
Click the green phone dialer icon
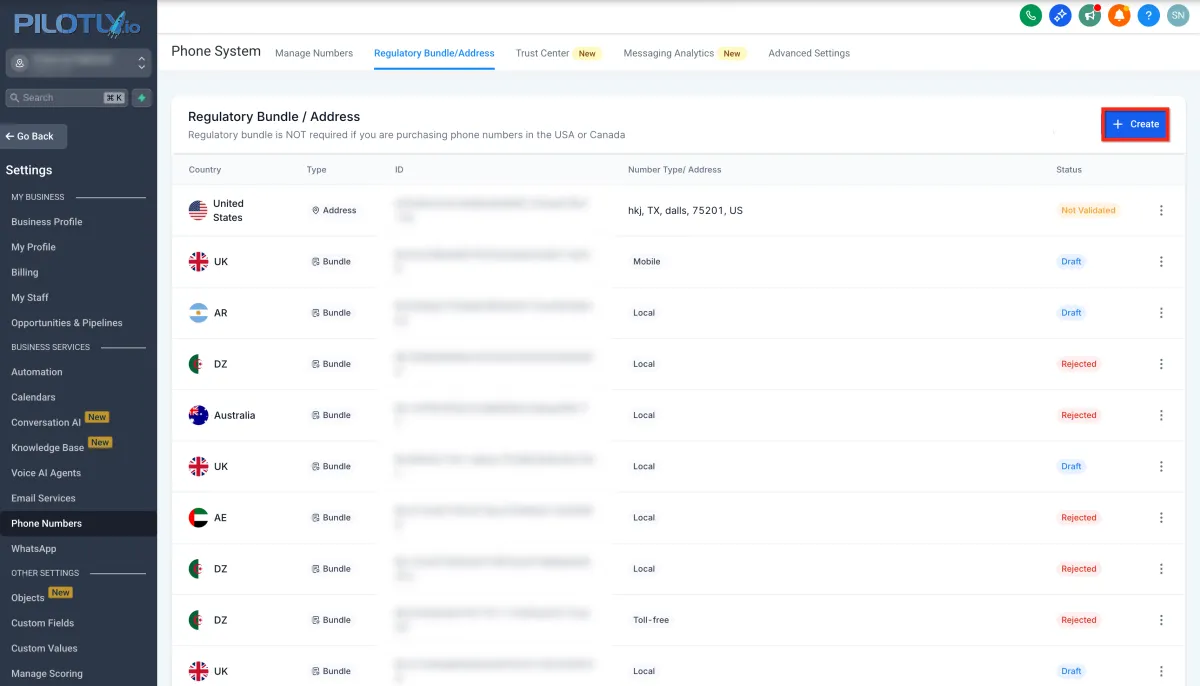(x=1030, y=15)
